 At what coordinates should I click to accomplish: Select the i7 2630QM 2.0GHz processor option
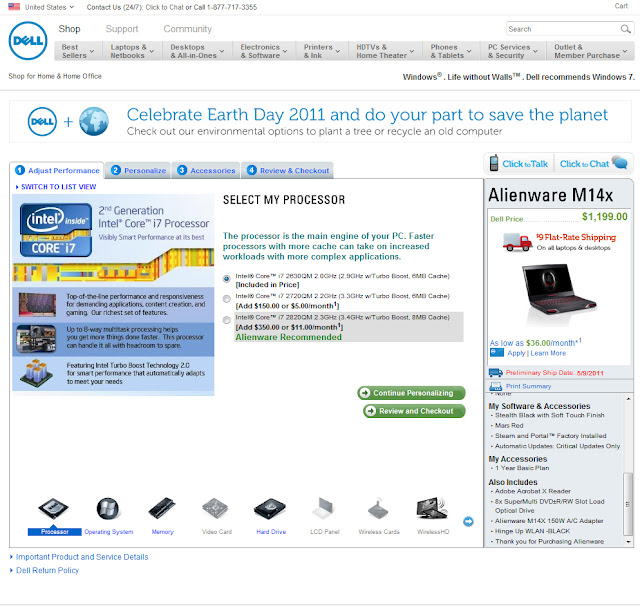click(227, 279)
